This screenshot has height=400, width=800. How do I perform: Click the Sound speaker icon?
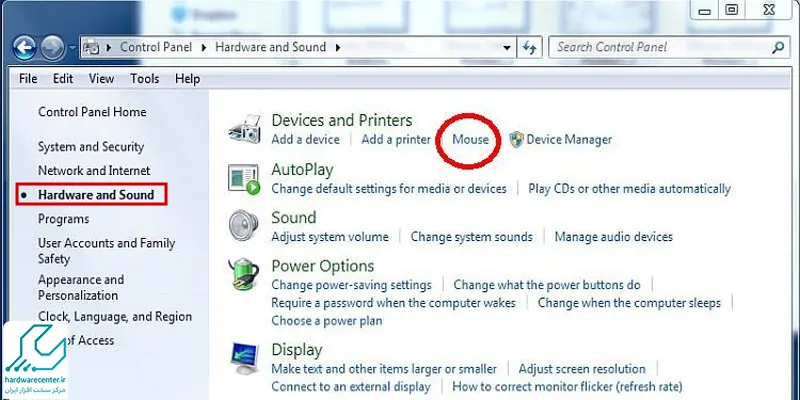coord(244,225)
